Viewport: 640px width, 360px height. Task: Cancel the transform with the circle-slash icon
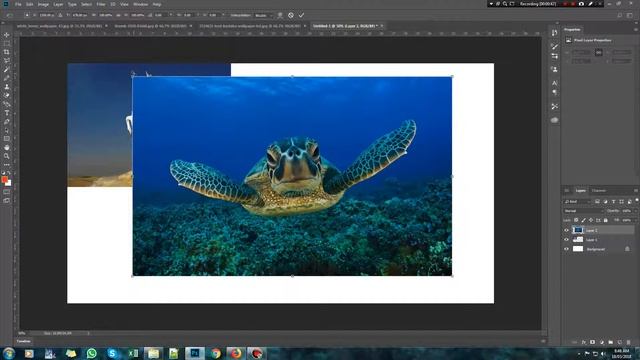pos(291,15)
